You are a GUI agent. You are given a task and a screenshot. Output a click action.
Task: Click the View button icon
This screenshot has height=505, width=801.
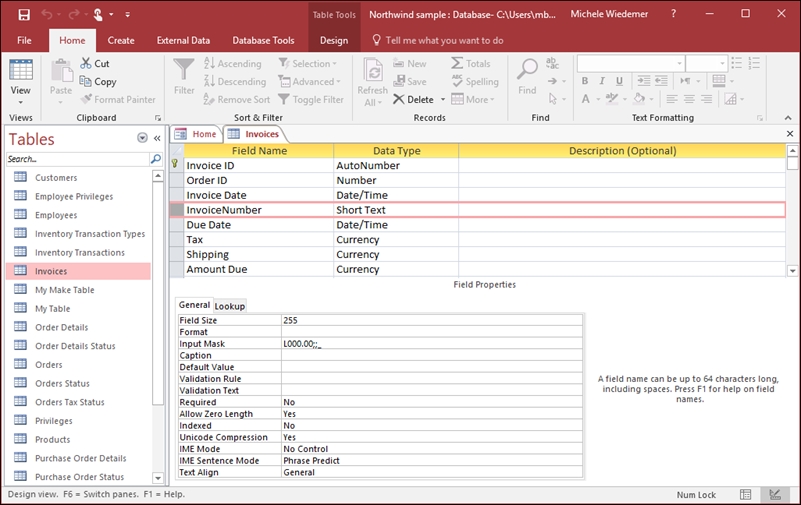(x=21, y=70)
